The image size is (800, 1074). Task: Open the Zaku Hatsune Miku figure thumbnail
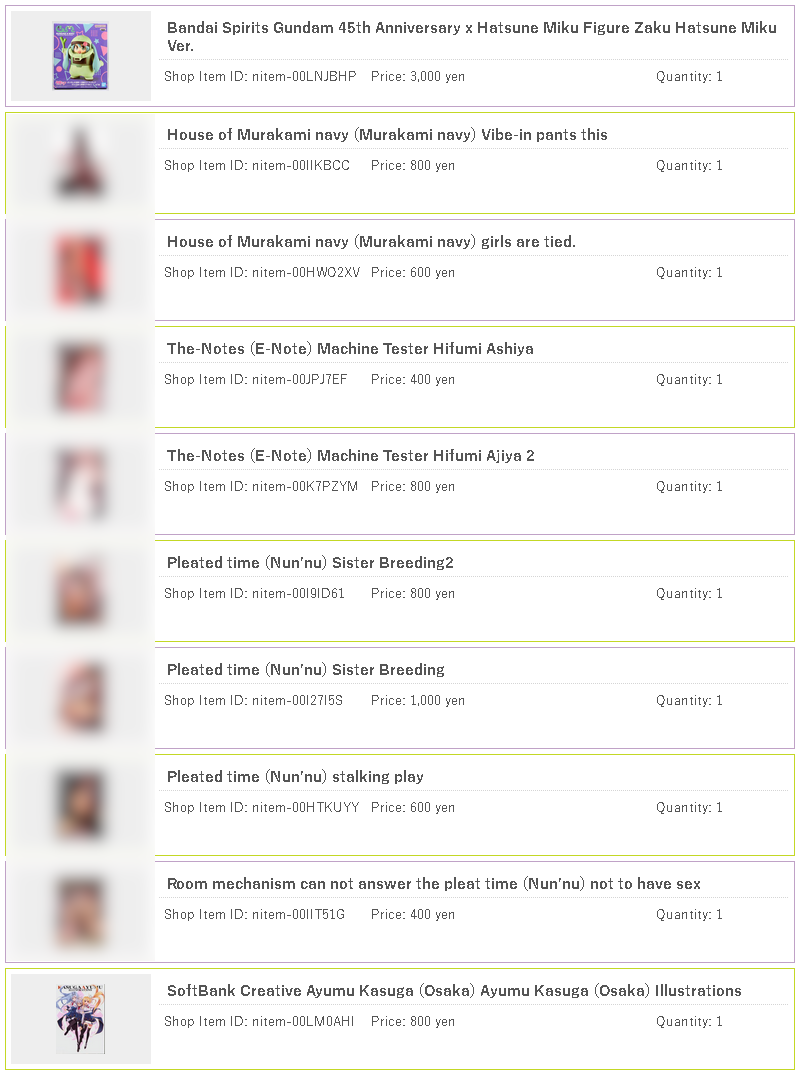click(81, 56)
